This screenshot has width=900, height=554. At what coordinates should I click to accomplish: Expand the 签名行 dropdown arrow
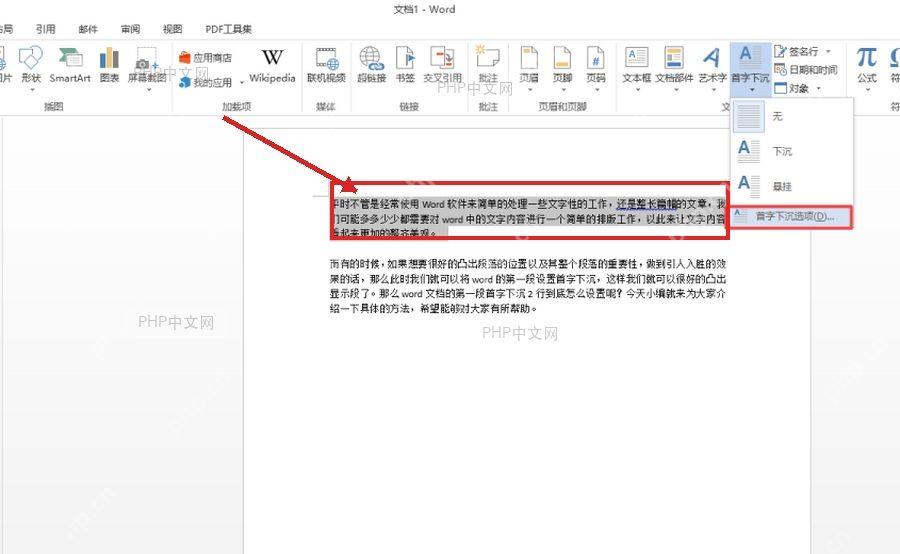click(x=828, y=52)
